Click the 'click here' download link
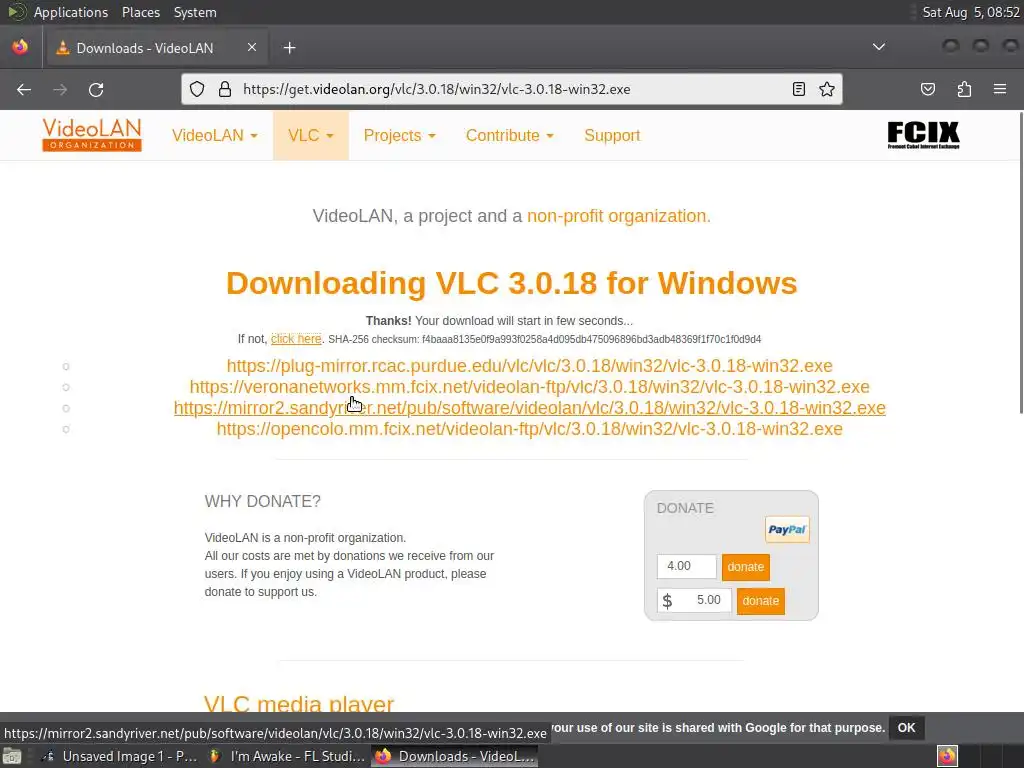Image resolution: width=1024 pixels, height=768 pixels. (x=296, y=339)
